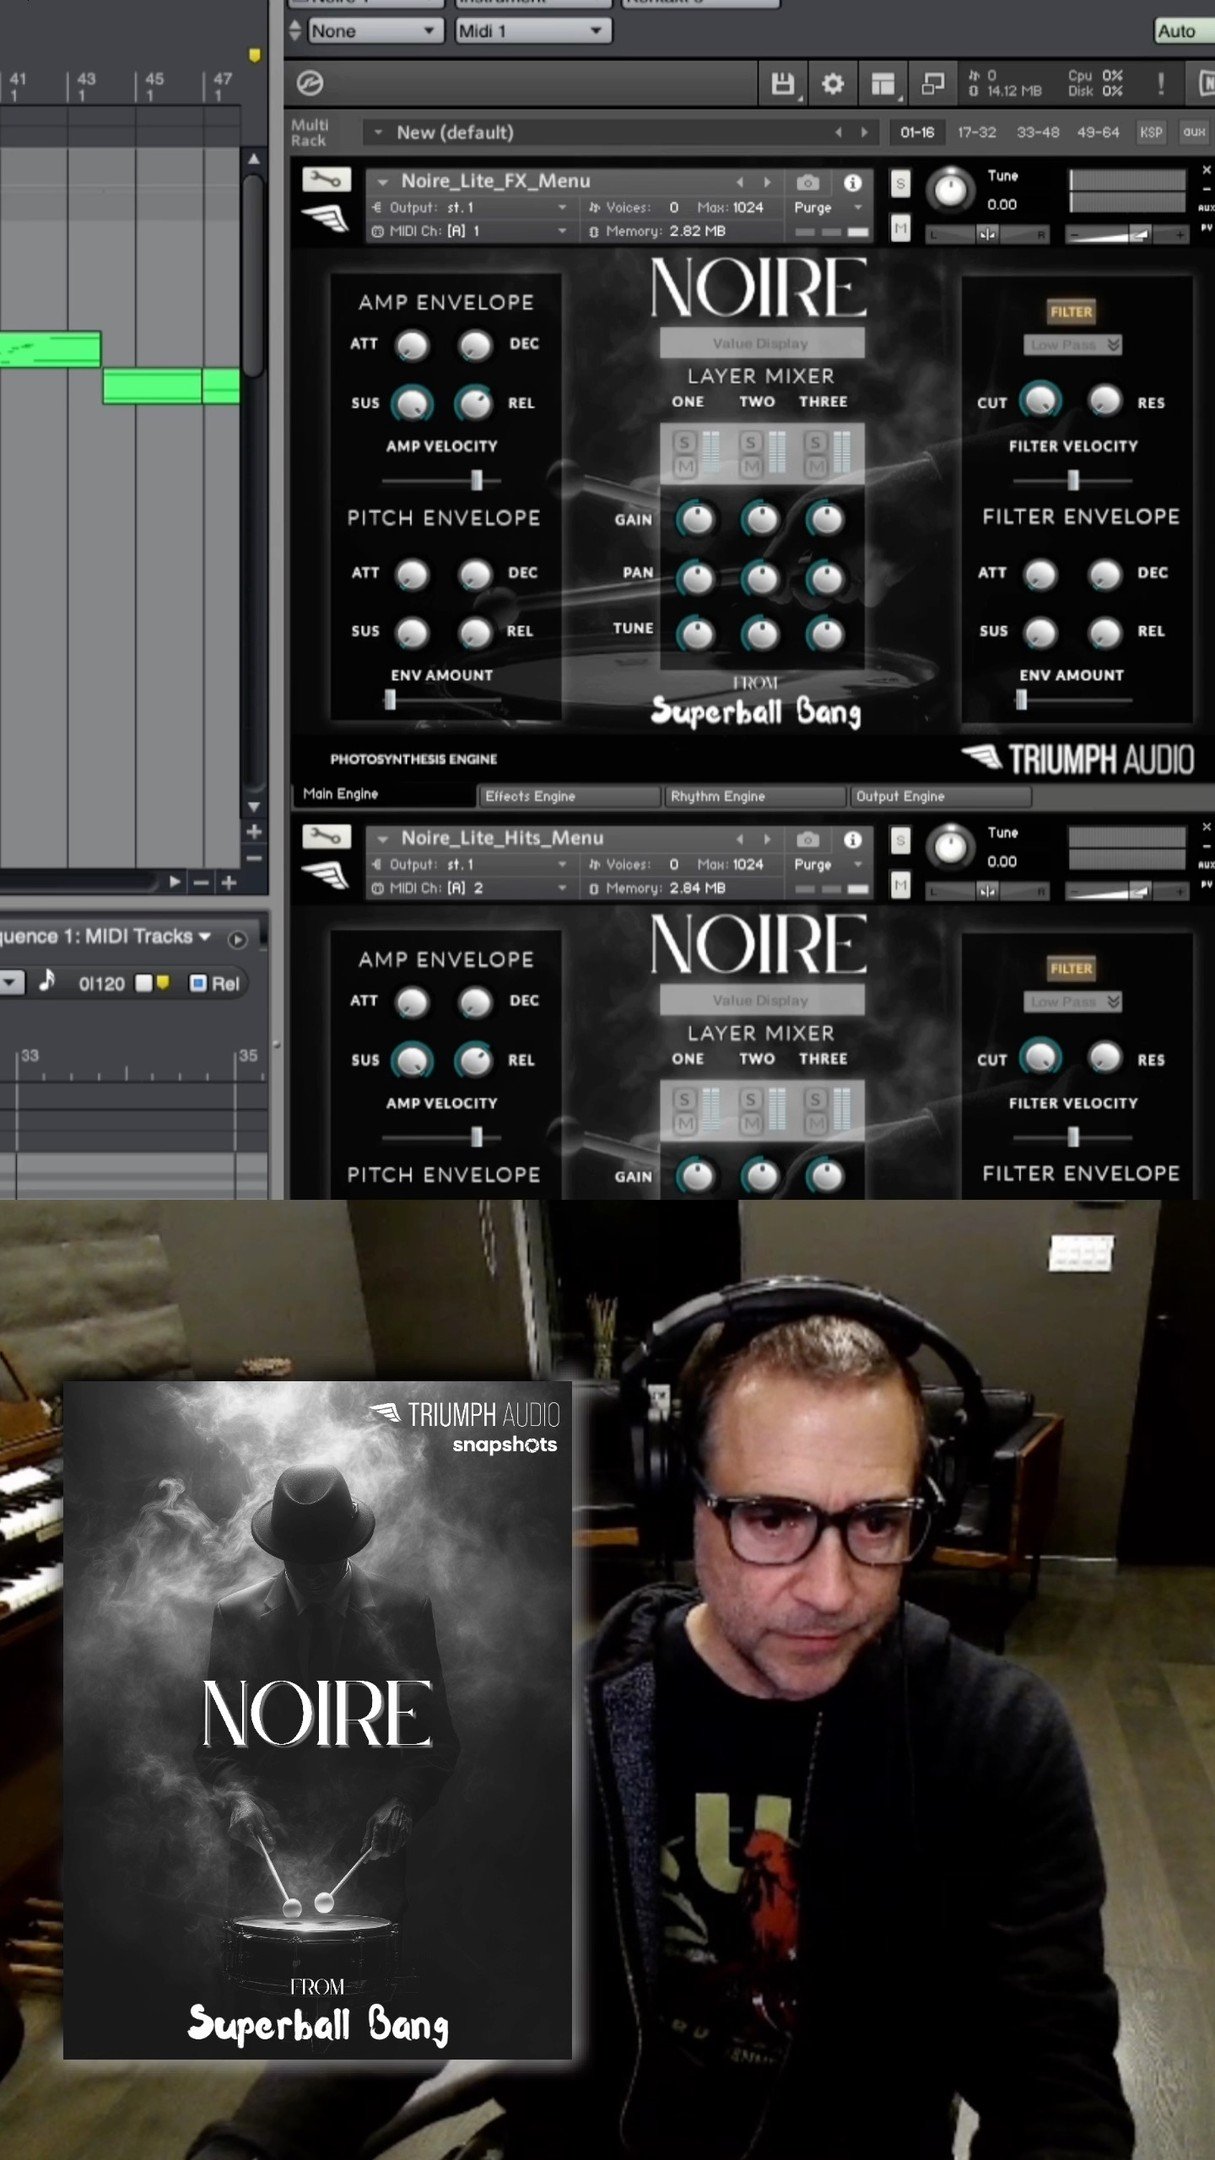Switch to Output Engine tab
Image resolution: width=1215 pixels, height=2160 pixels.
tap(940, 796)
